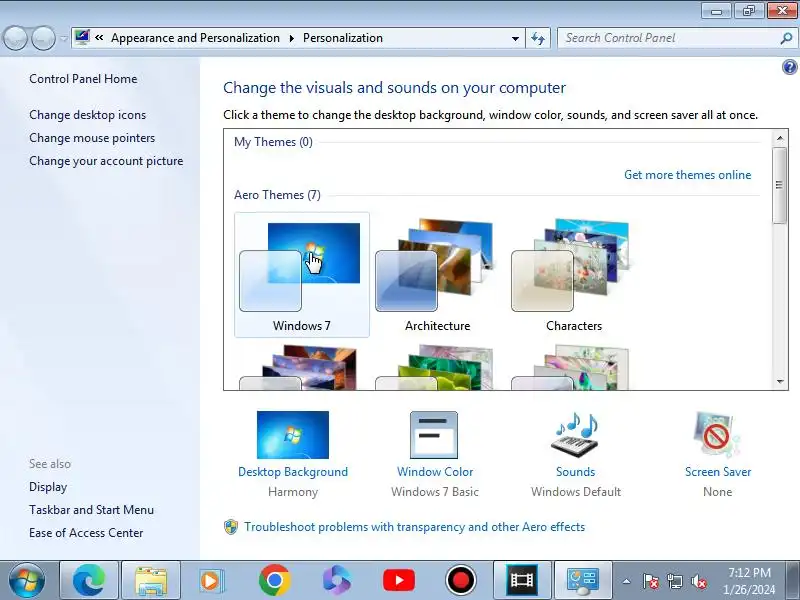Open YouTube from the taskbar
The image size is (800, 600).
click(399, 580)
